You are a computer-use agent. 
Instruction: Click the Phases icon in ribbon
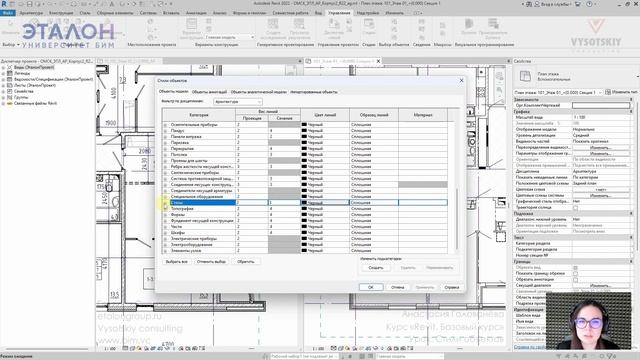tap(369, 25)
